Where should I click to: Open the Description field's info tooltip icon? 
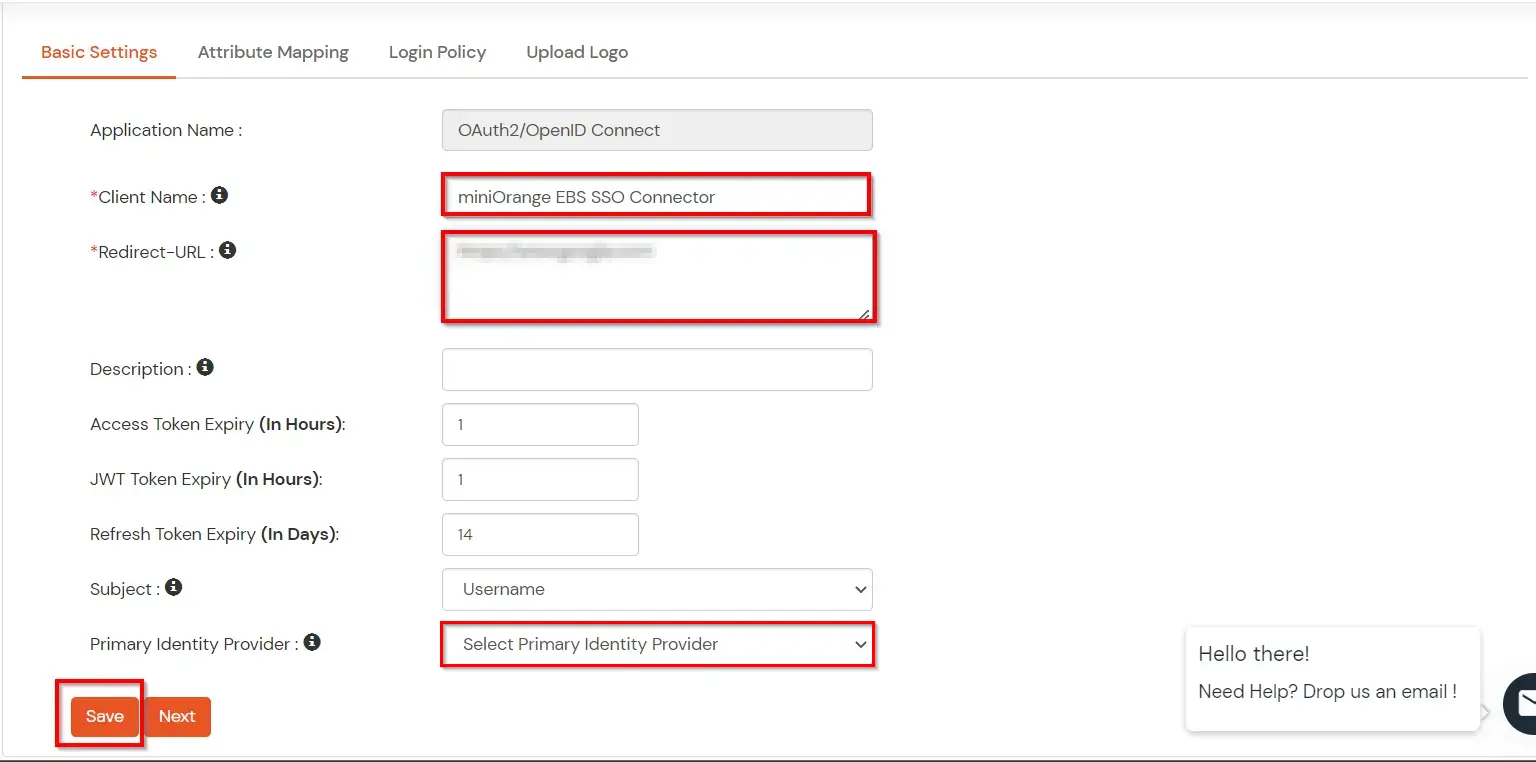[x=205, y=367]
